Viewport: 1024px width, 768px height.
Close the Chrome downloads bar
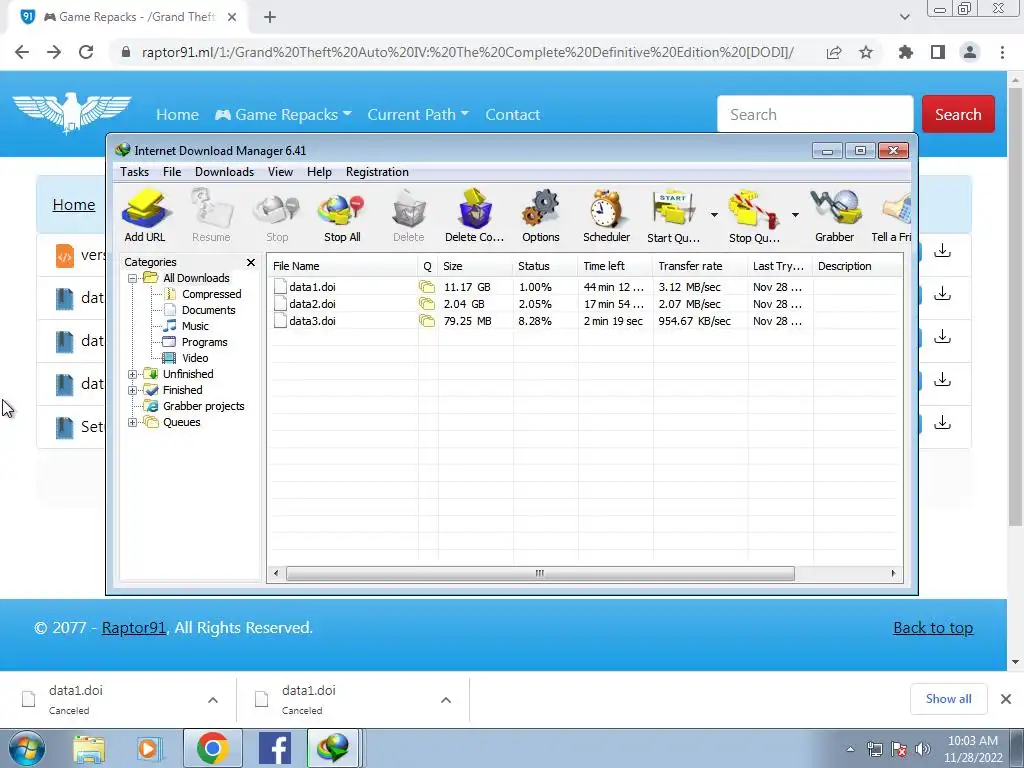pos(1006,699)
